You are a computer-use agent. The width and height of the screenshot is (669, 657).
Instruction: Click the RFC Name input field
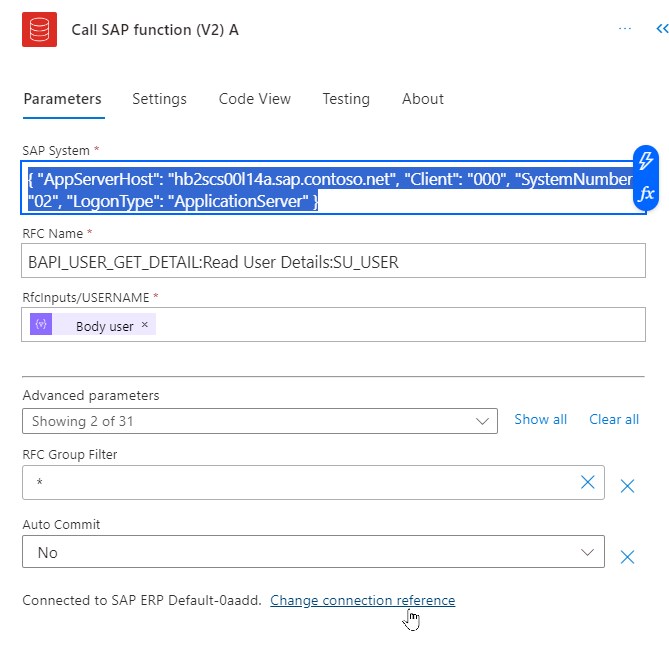[x=333, y=261]
